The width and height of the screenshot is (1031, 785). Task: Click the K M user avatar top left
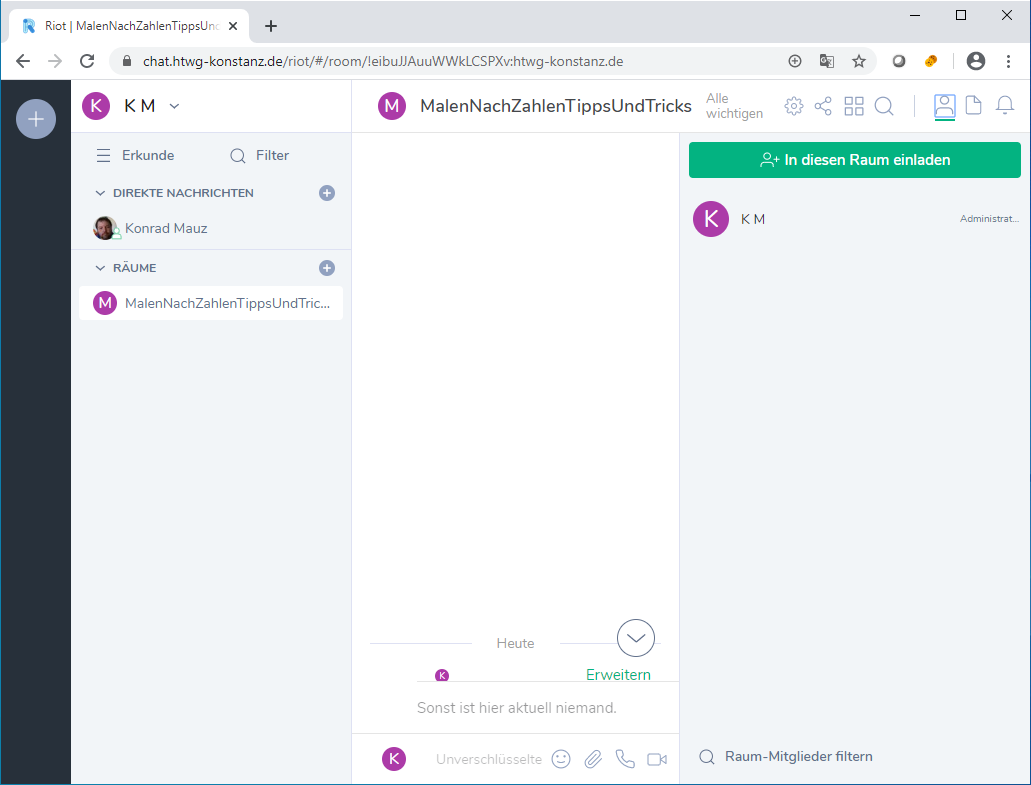coord(96,106)
